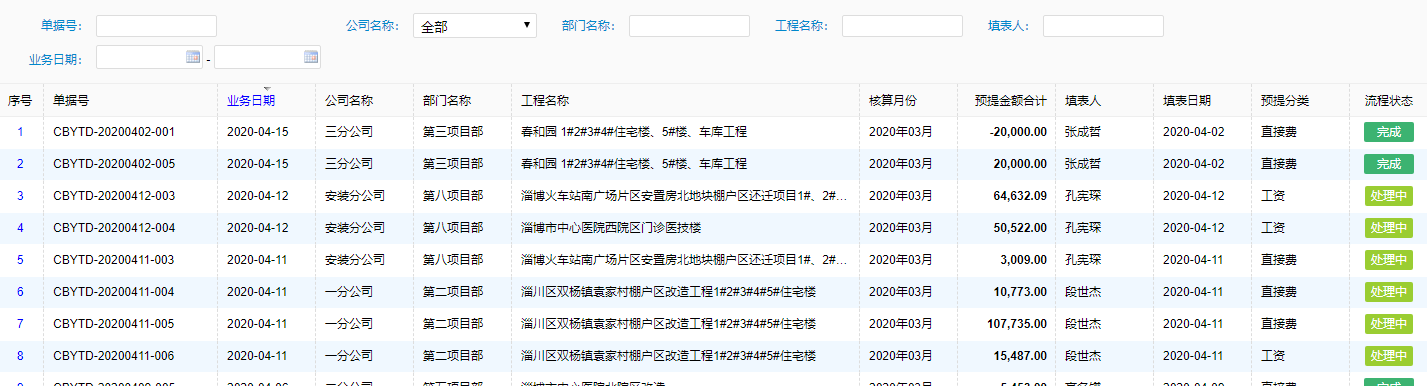Open end date calendar picker icon
This screenshot has height=386, width=1427.
tap(311, 57)
